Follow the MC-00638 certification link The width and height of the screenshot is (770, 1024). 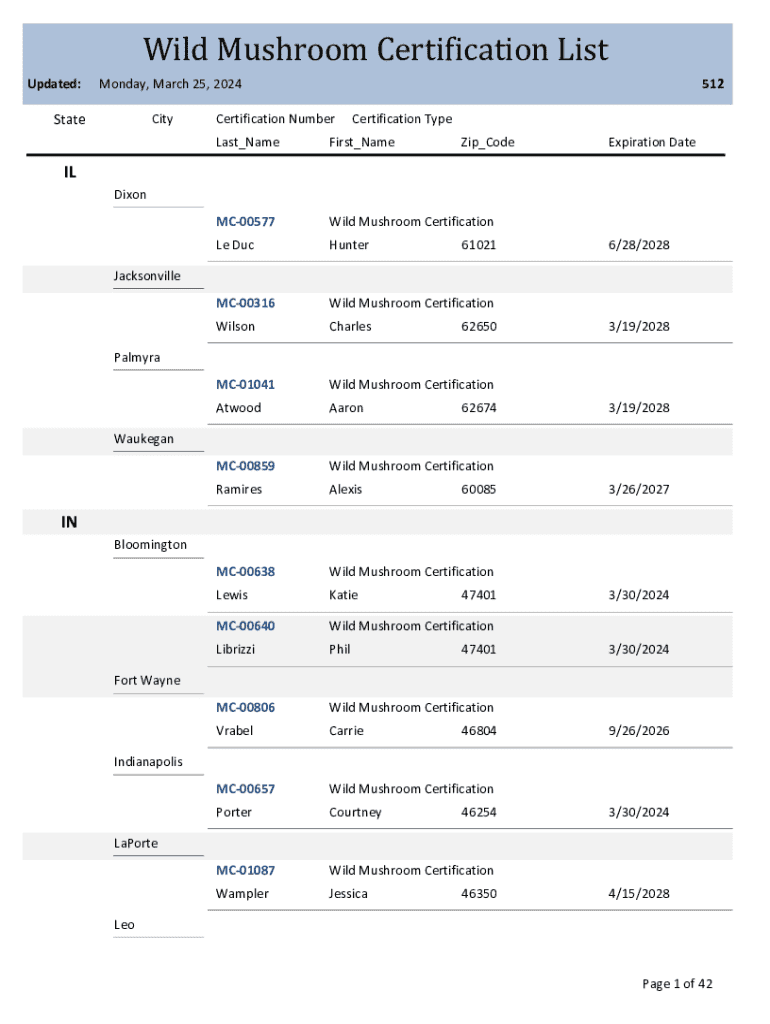click(245, 572)
